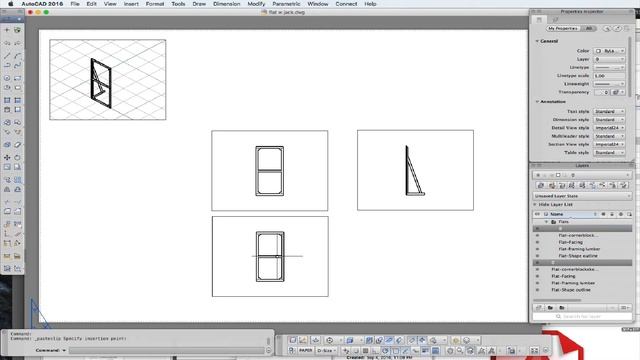Click the Hide Layer List disclosure triangle
This screenshot has width=640, height=360.
[x=535, y=204]
